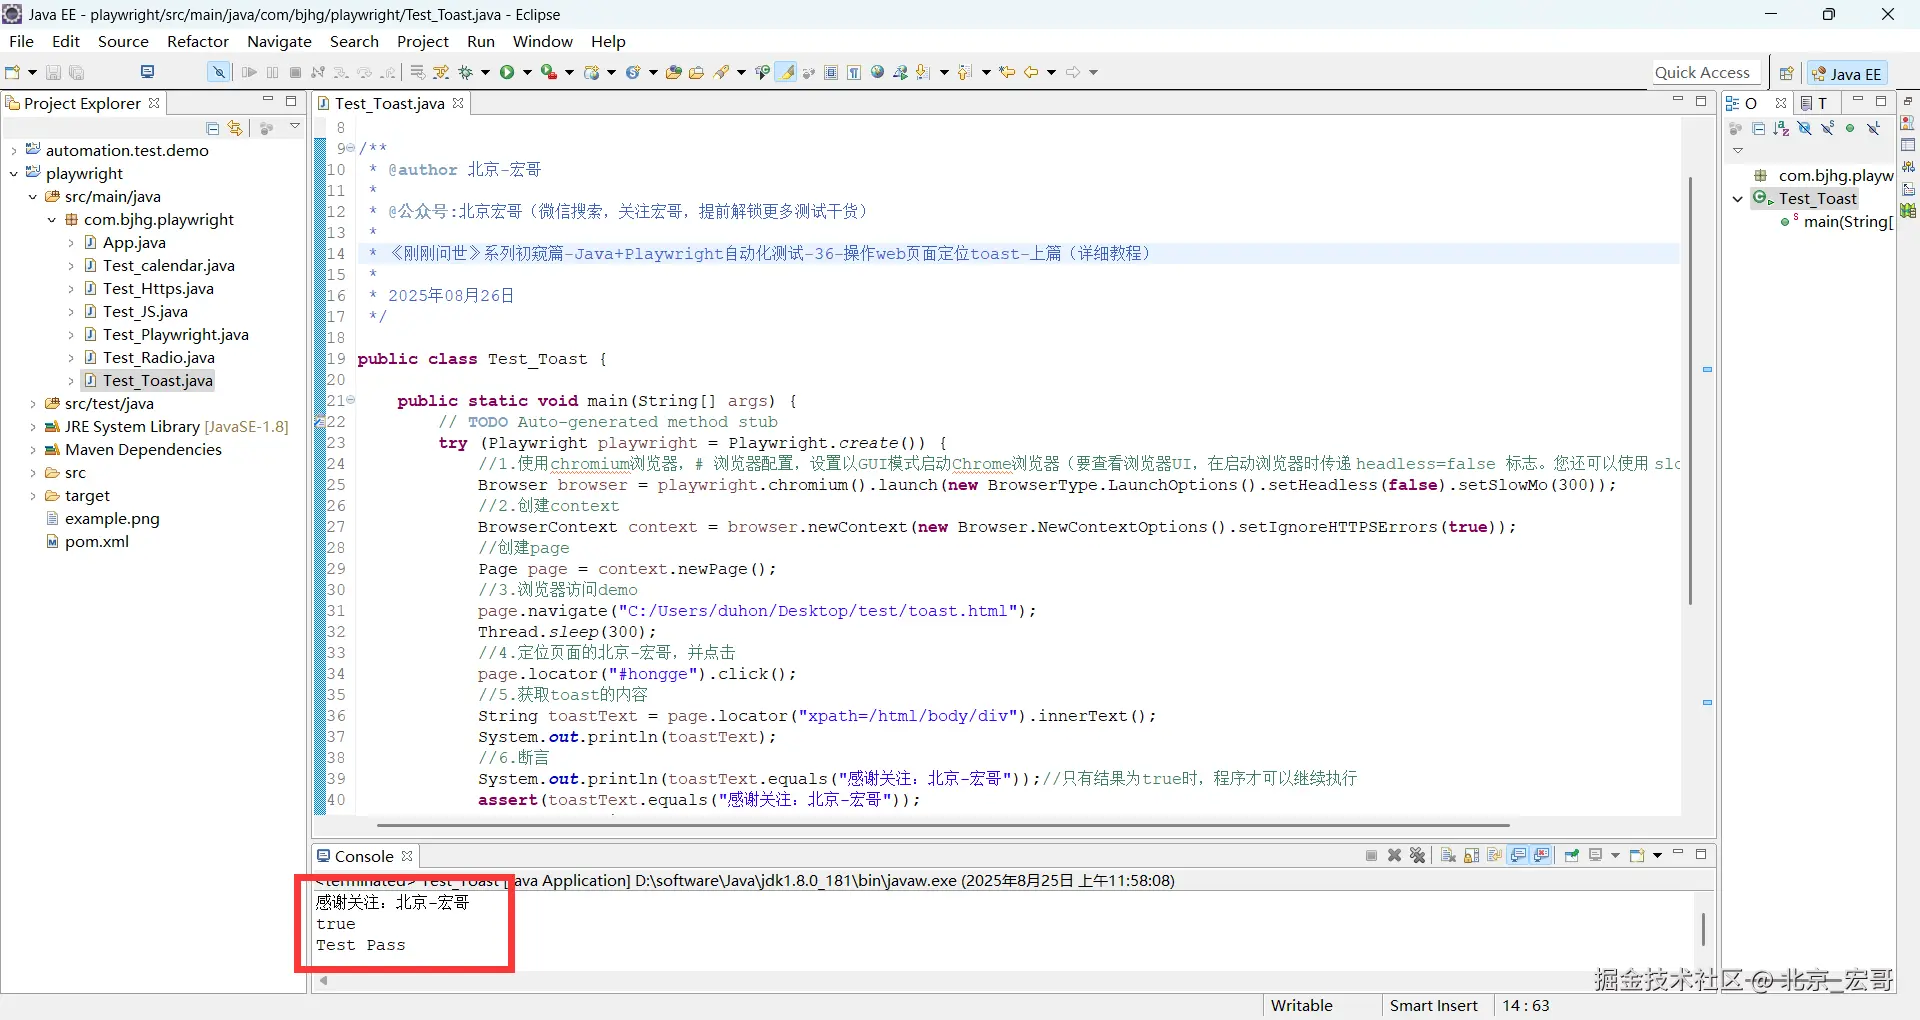Click the Collapse All icon in Outline view
1920x1020 pixels.
pyautogui.click(x=1758, y=128)
